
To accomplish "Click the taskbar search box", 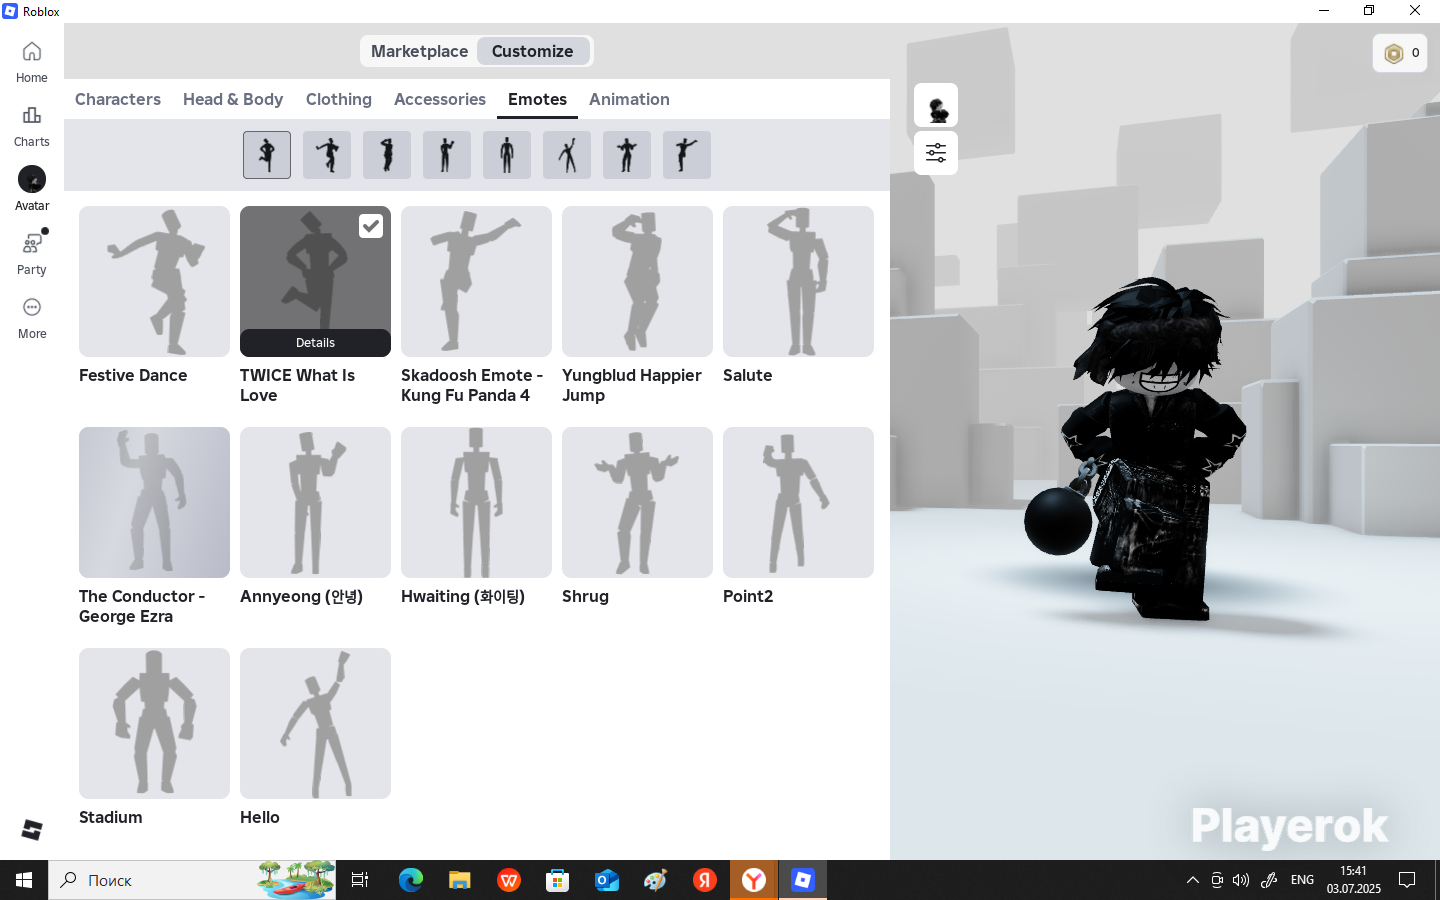I will pyautogui.click(x=192, y=880).
